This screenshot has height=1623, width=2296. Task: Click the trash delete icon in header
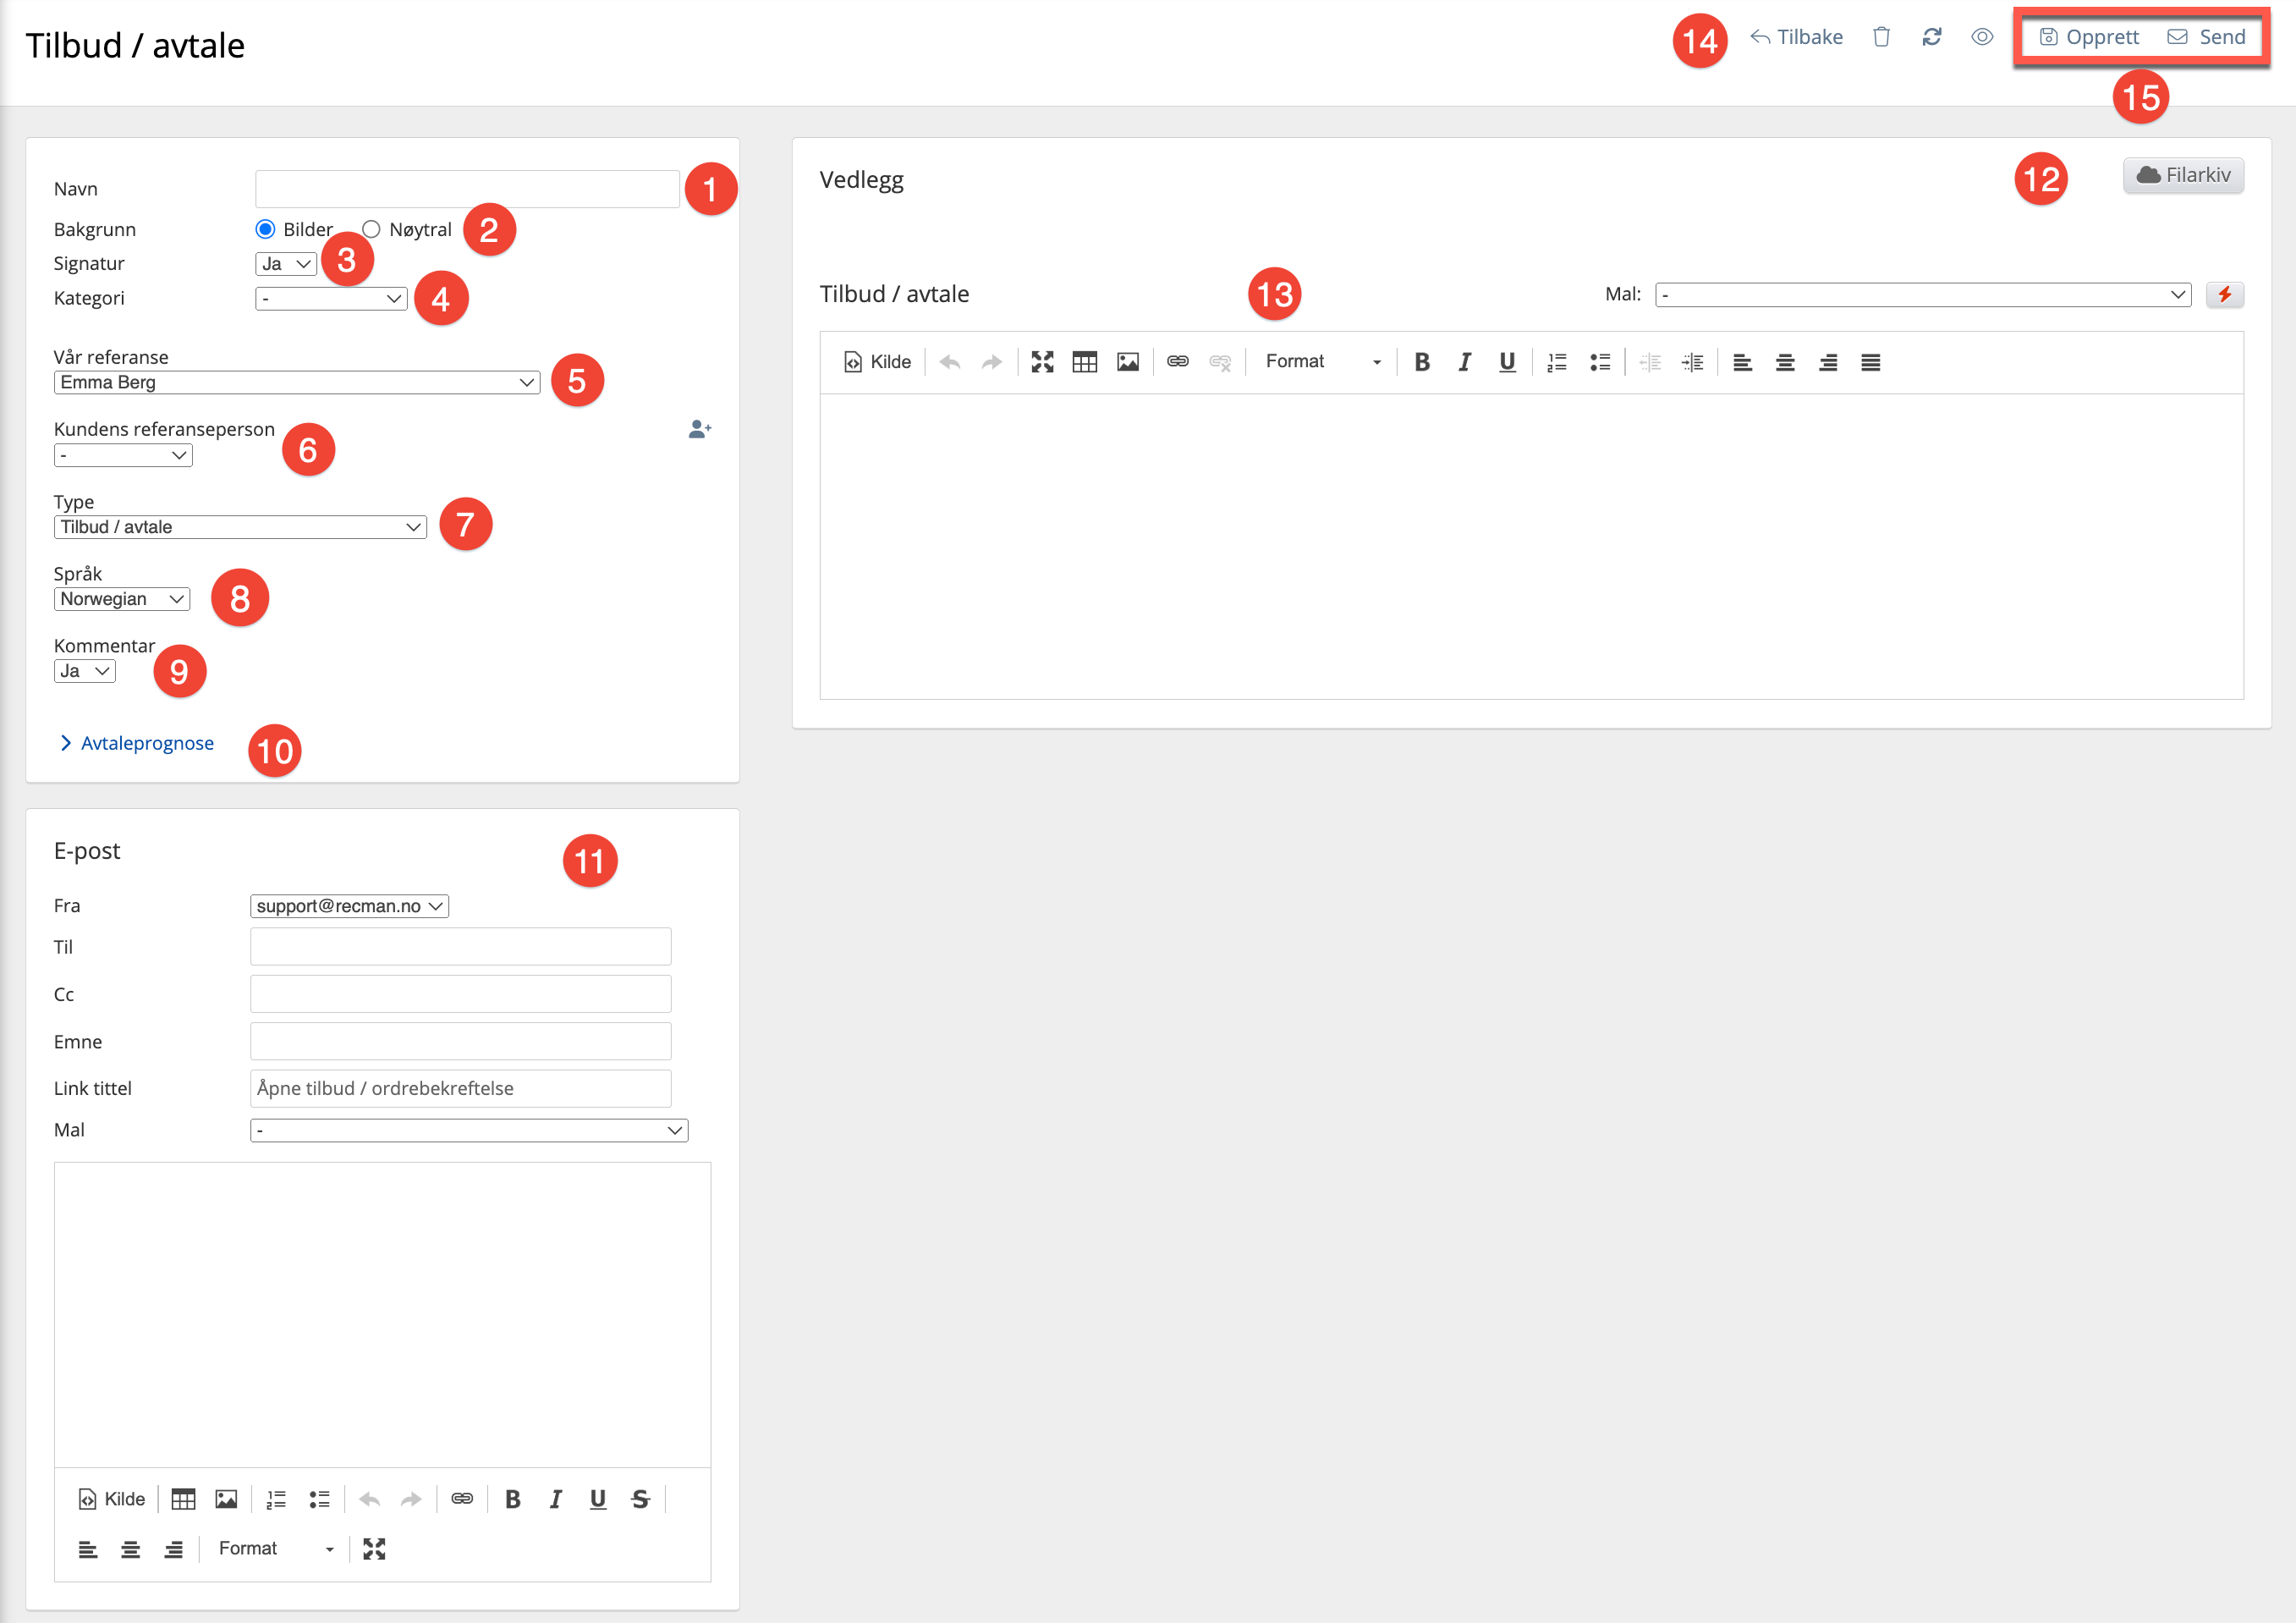1881,37
